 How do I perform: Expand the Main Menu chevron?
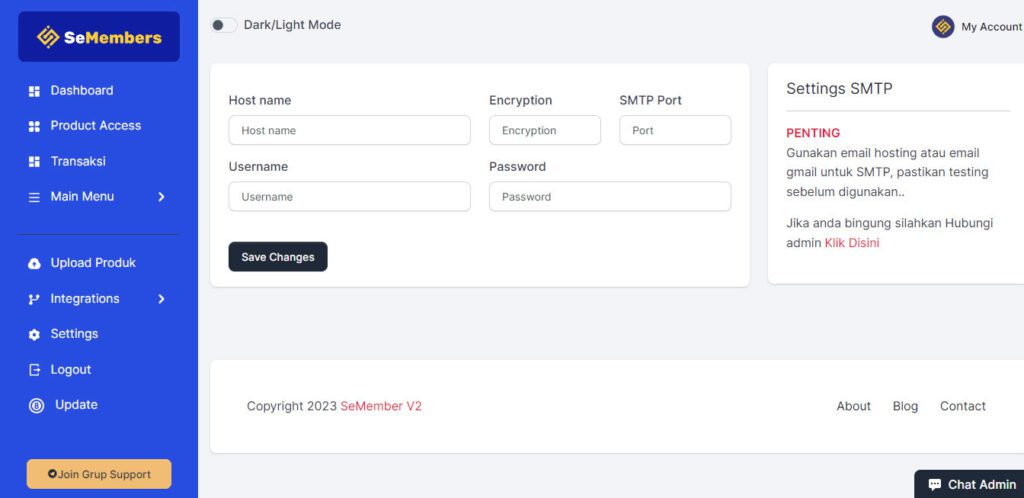click(x=161, y=197)
